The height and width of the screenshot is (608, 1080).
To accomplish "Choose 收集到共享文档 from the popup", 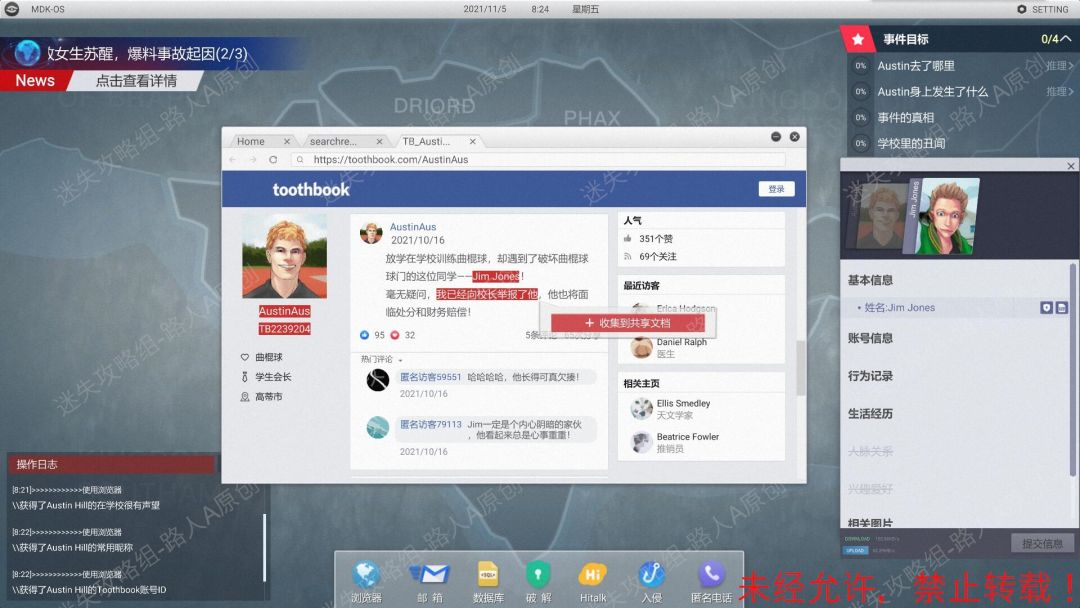I will pos(627,323).
